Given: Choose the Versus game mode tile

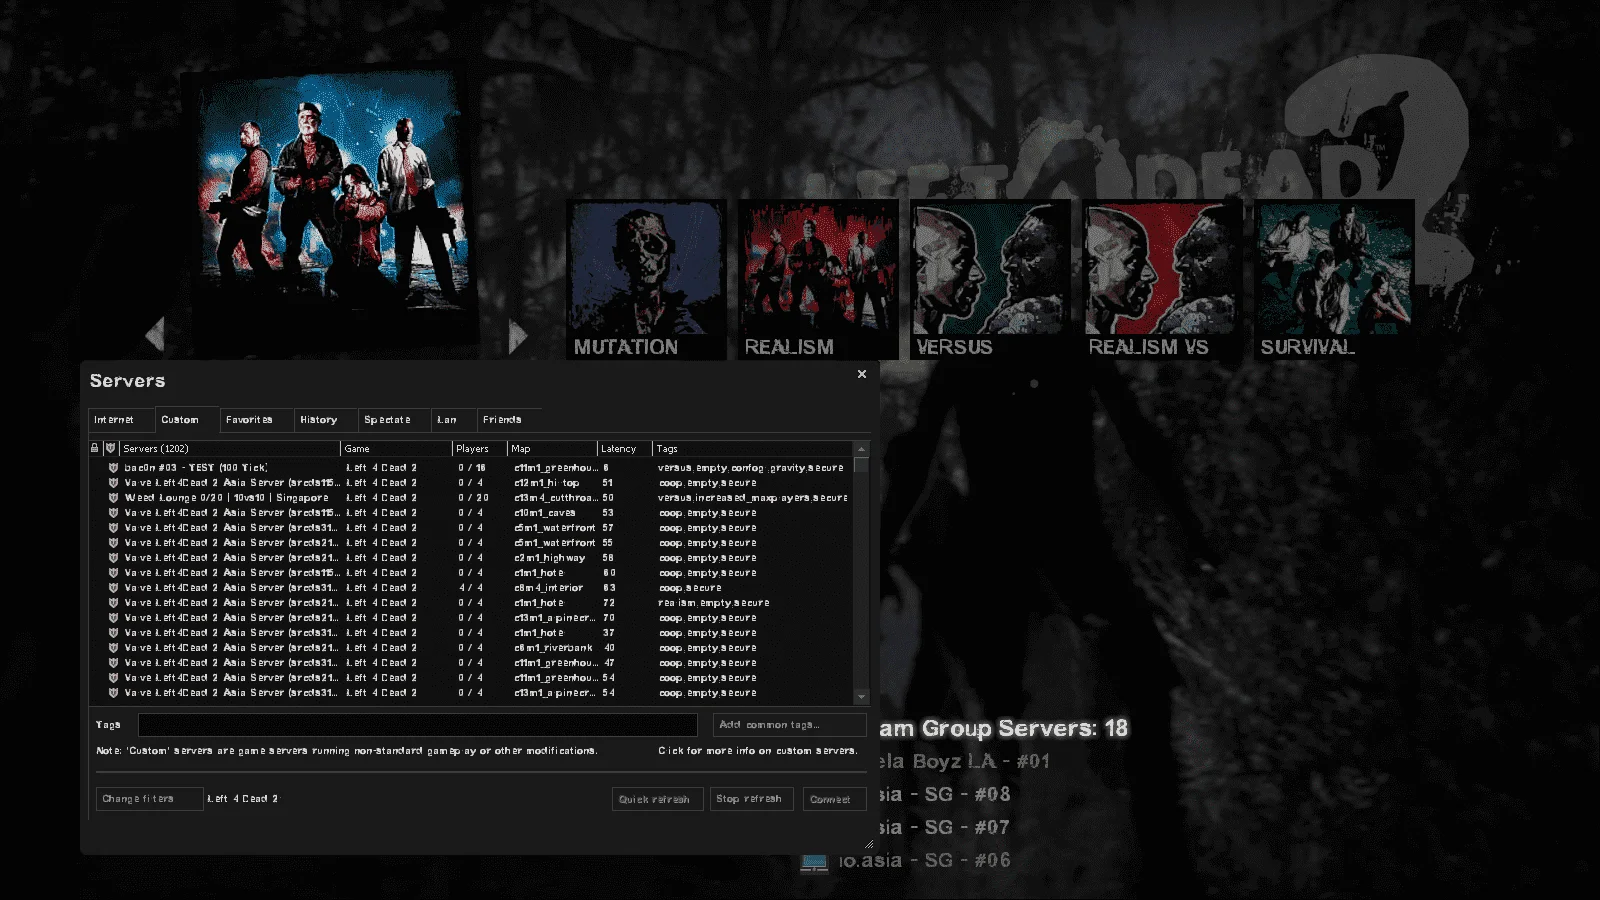Looking at the screenshot, I should [990, 279].
